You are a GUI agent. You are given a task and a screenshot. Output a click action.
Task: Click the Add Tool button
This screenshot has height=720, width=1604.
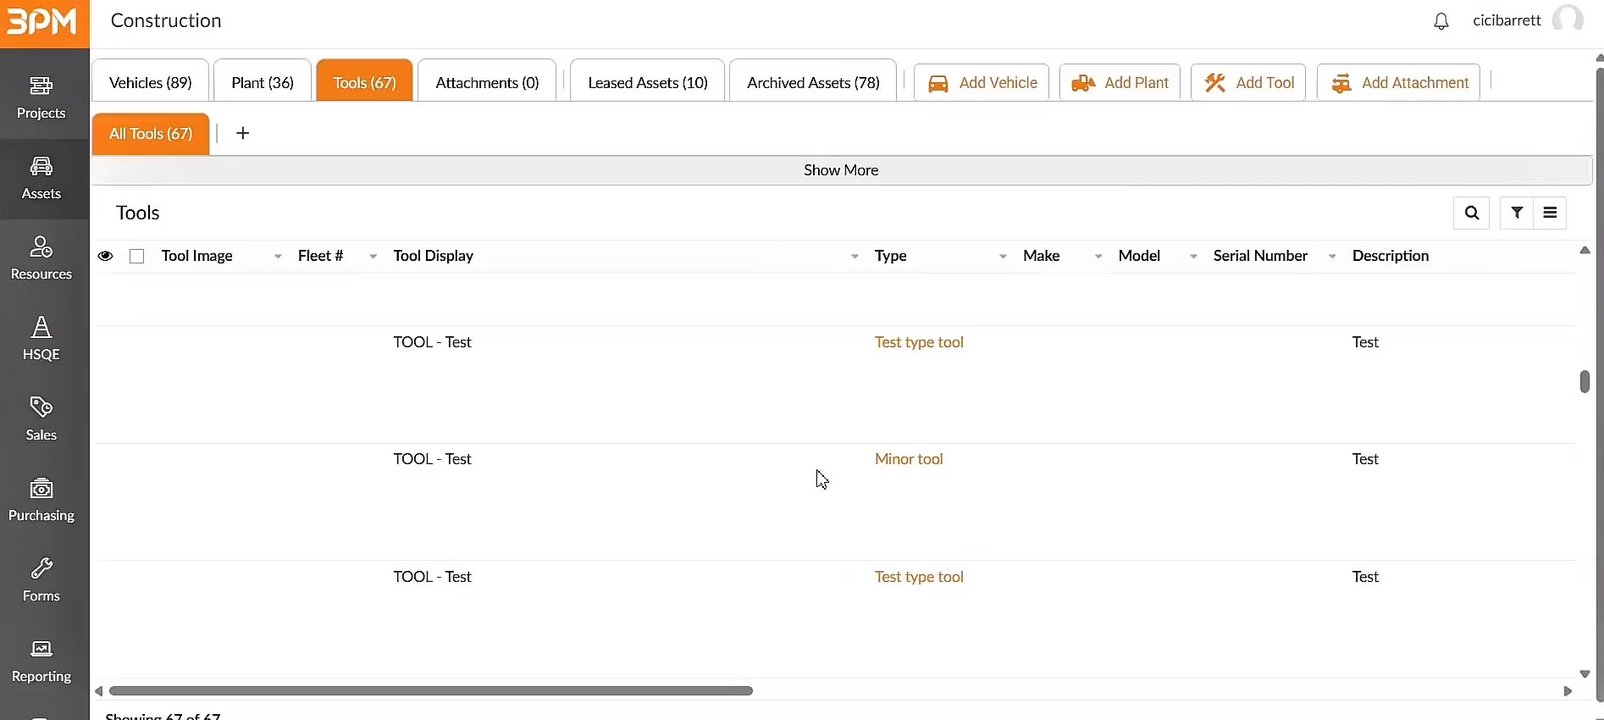click(x=1248, y=82)
